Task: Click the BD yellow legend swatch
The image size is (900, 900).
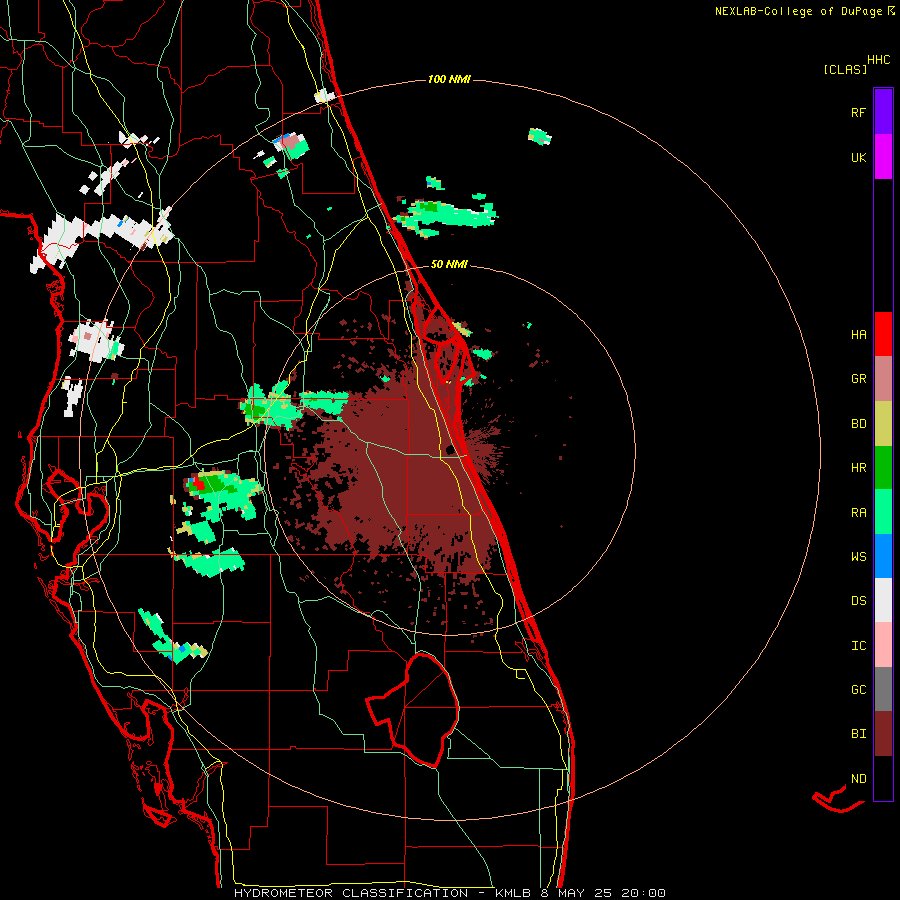Action: 883,424
